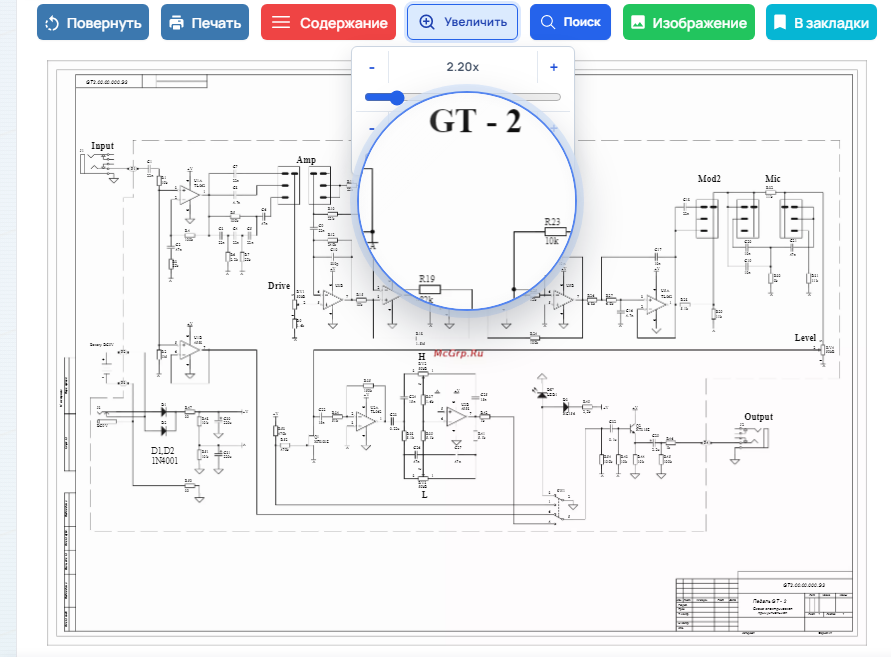
Task: Click the Input label on schematic
Action: (x=102, y=145)
